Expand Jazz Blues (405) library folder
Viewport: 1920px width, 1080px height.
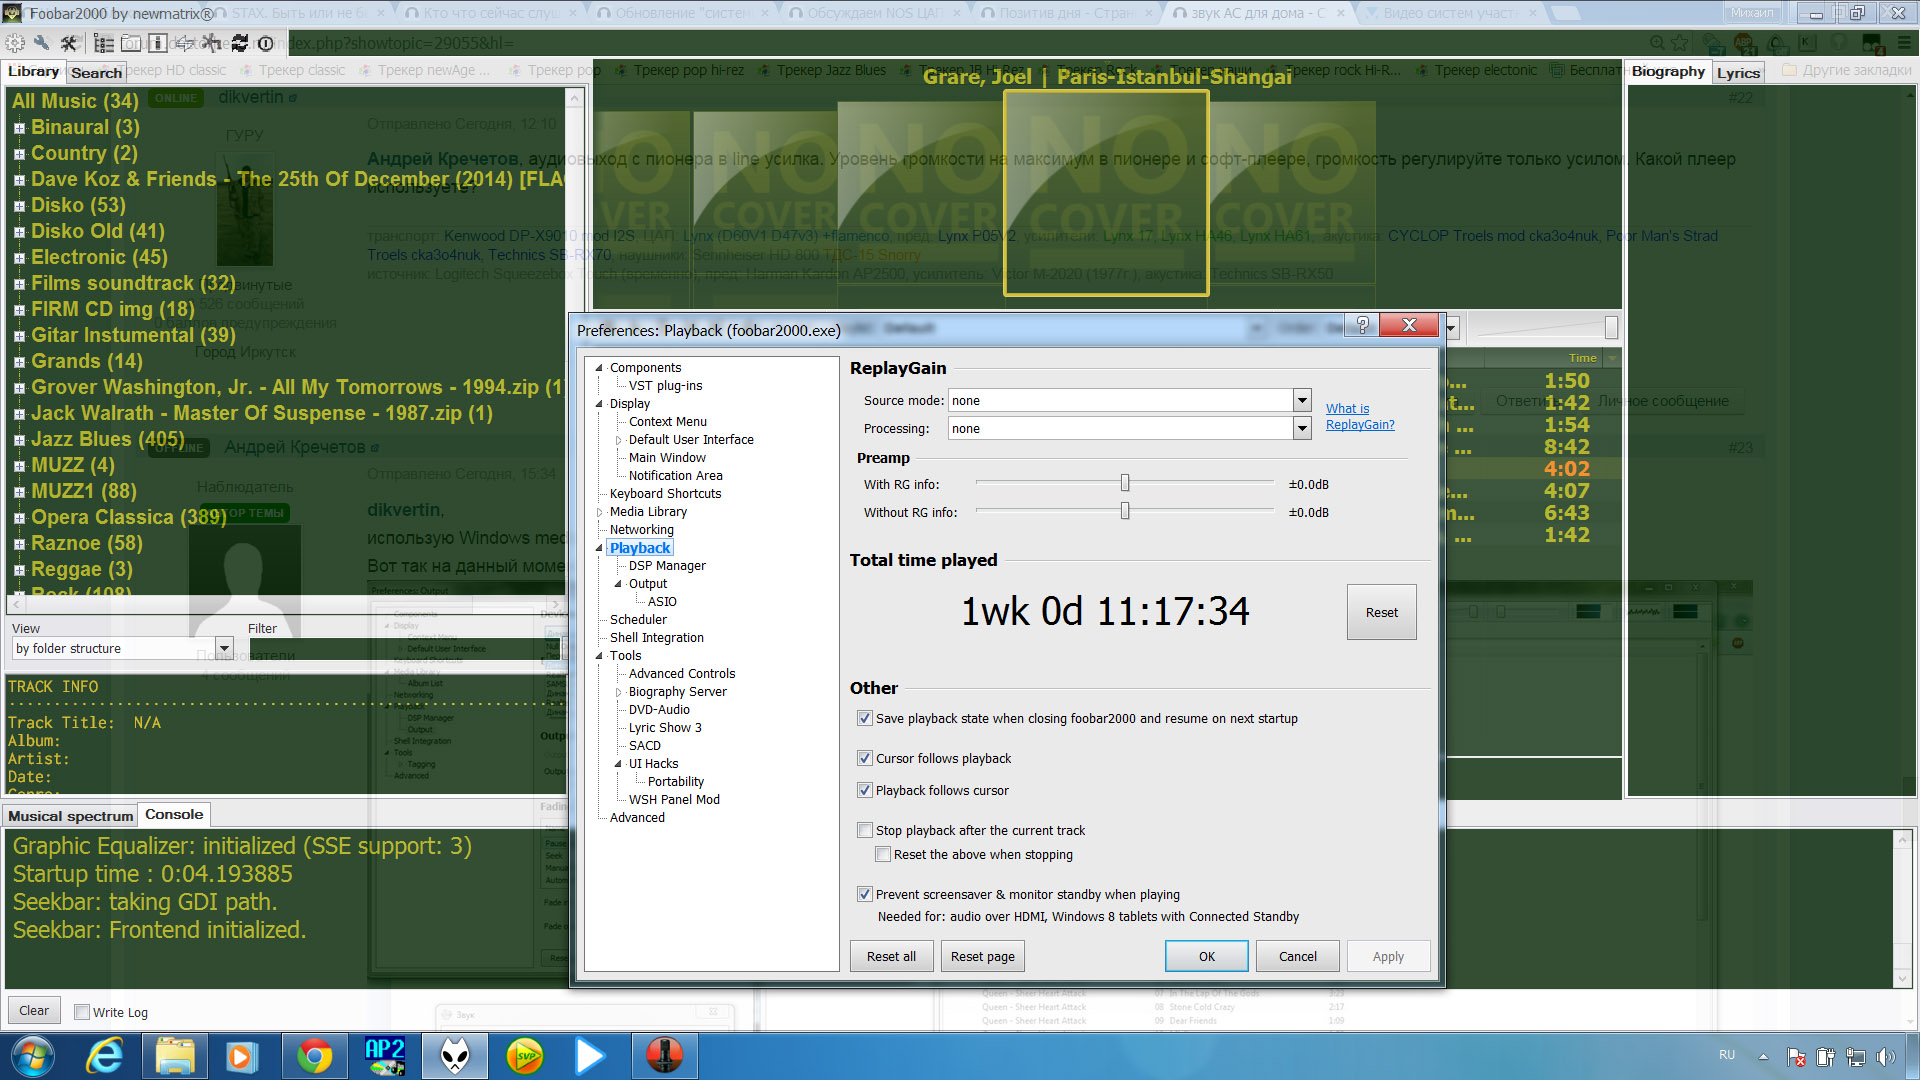(19, 440)
